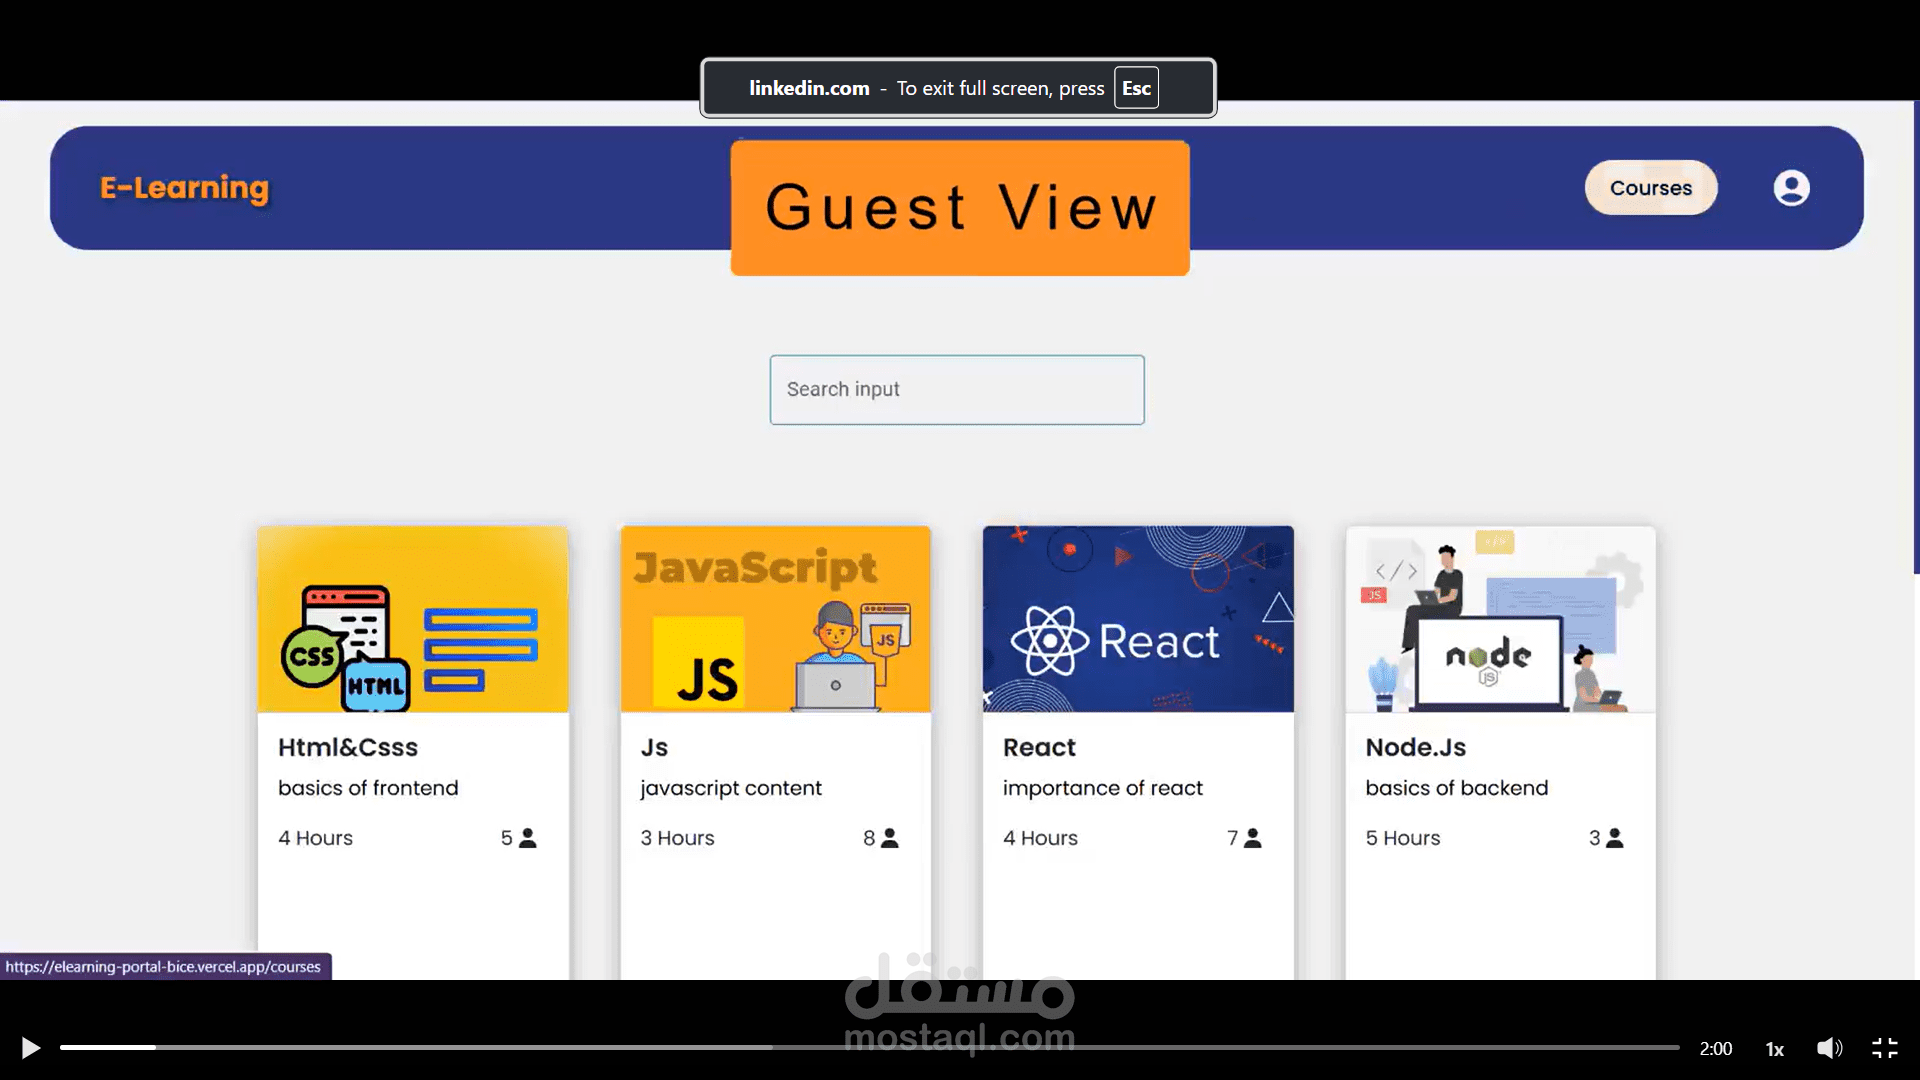The image size is (1920, 1080).
Task: Mute the video volume
Action: pyautogui.click(x=1830, y=1048)
